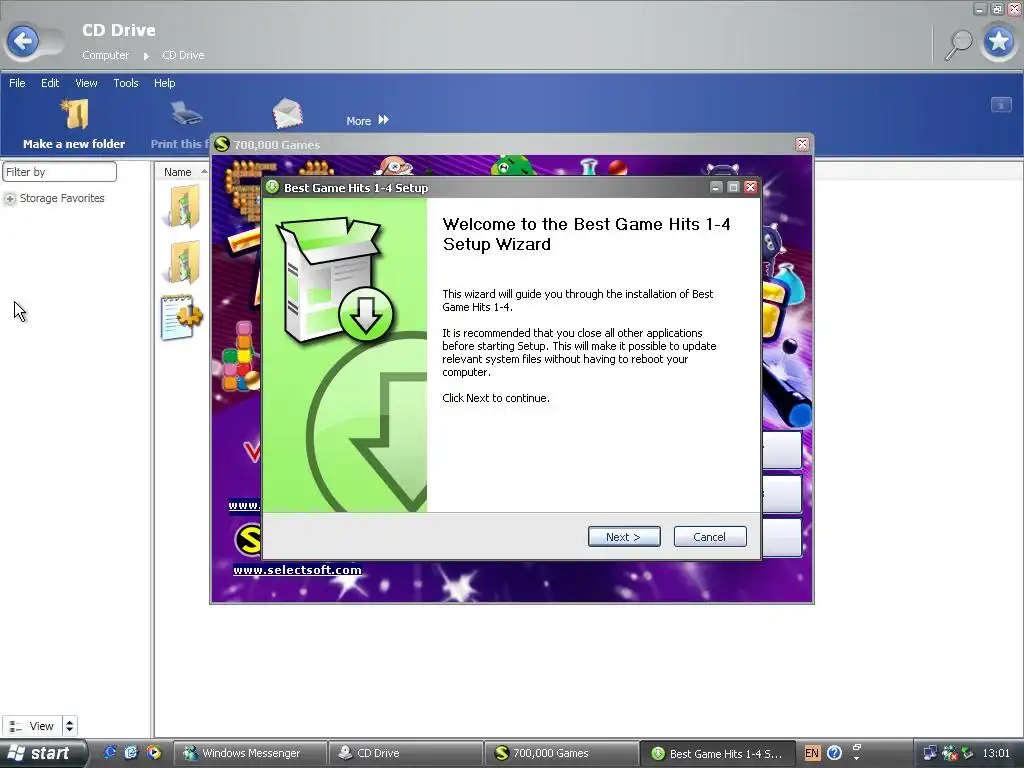Launch second quick launch e-mail icon

point(131,752)
